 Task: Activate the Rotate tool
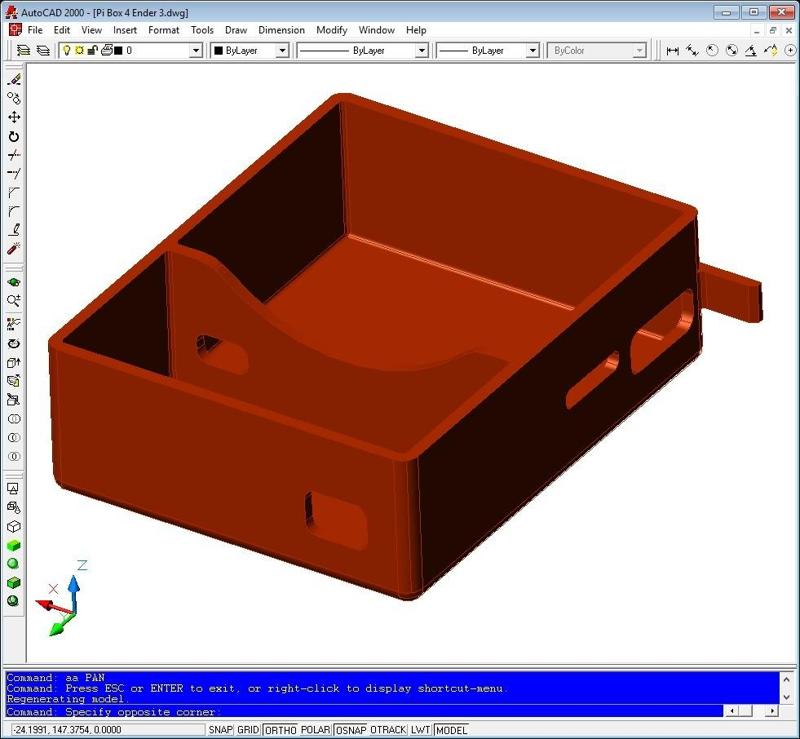pyautogui.click(x=14, y=136)
